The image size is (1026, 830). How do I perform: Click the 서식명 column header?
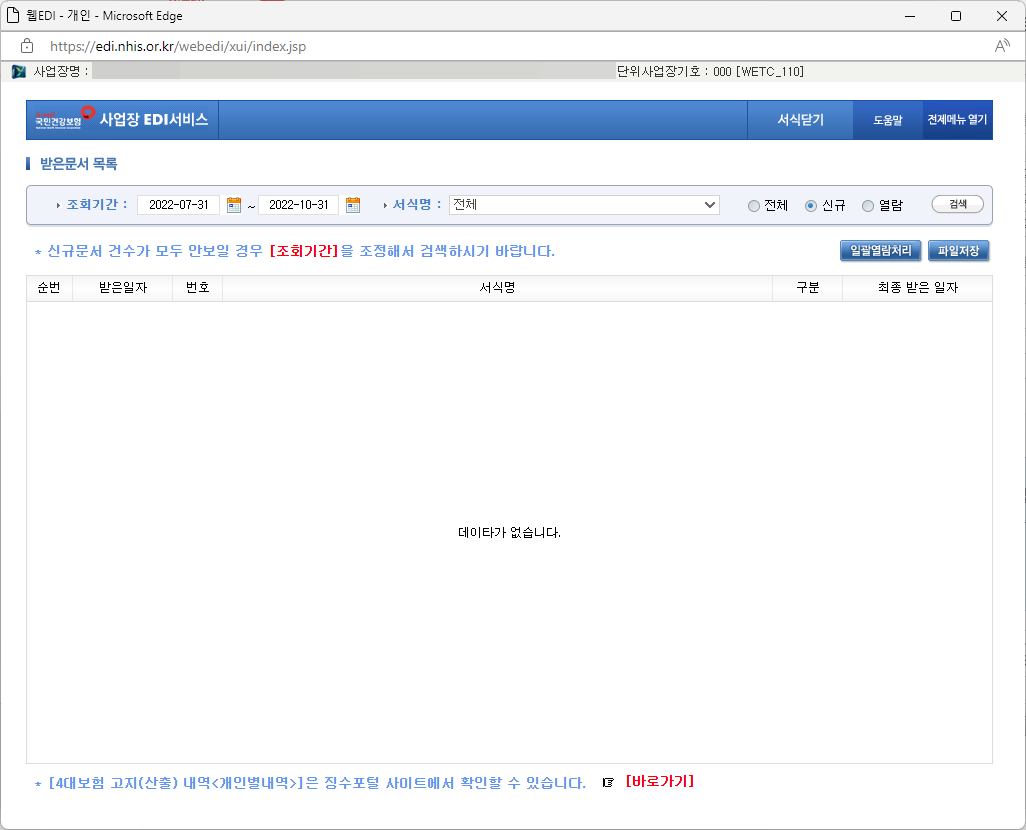tap(497, 288)
